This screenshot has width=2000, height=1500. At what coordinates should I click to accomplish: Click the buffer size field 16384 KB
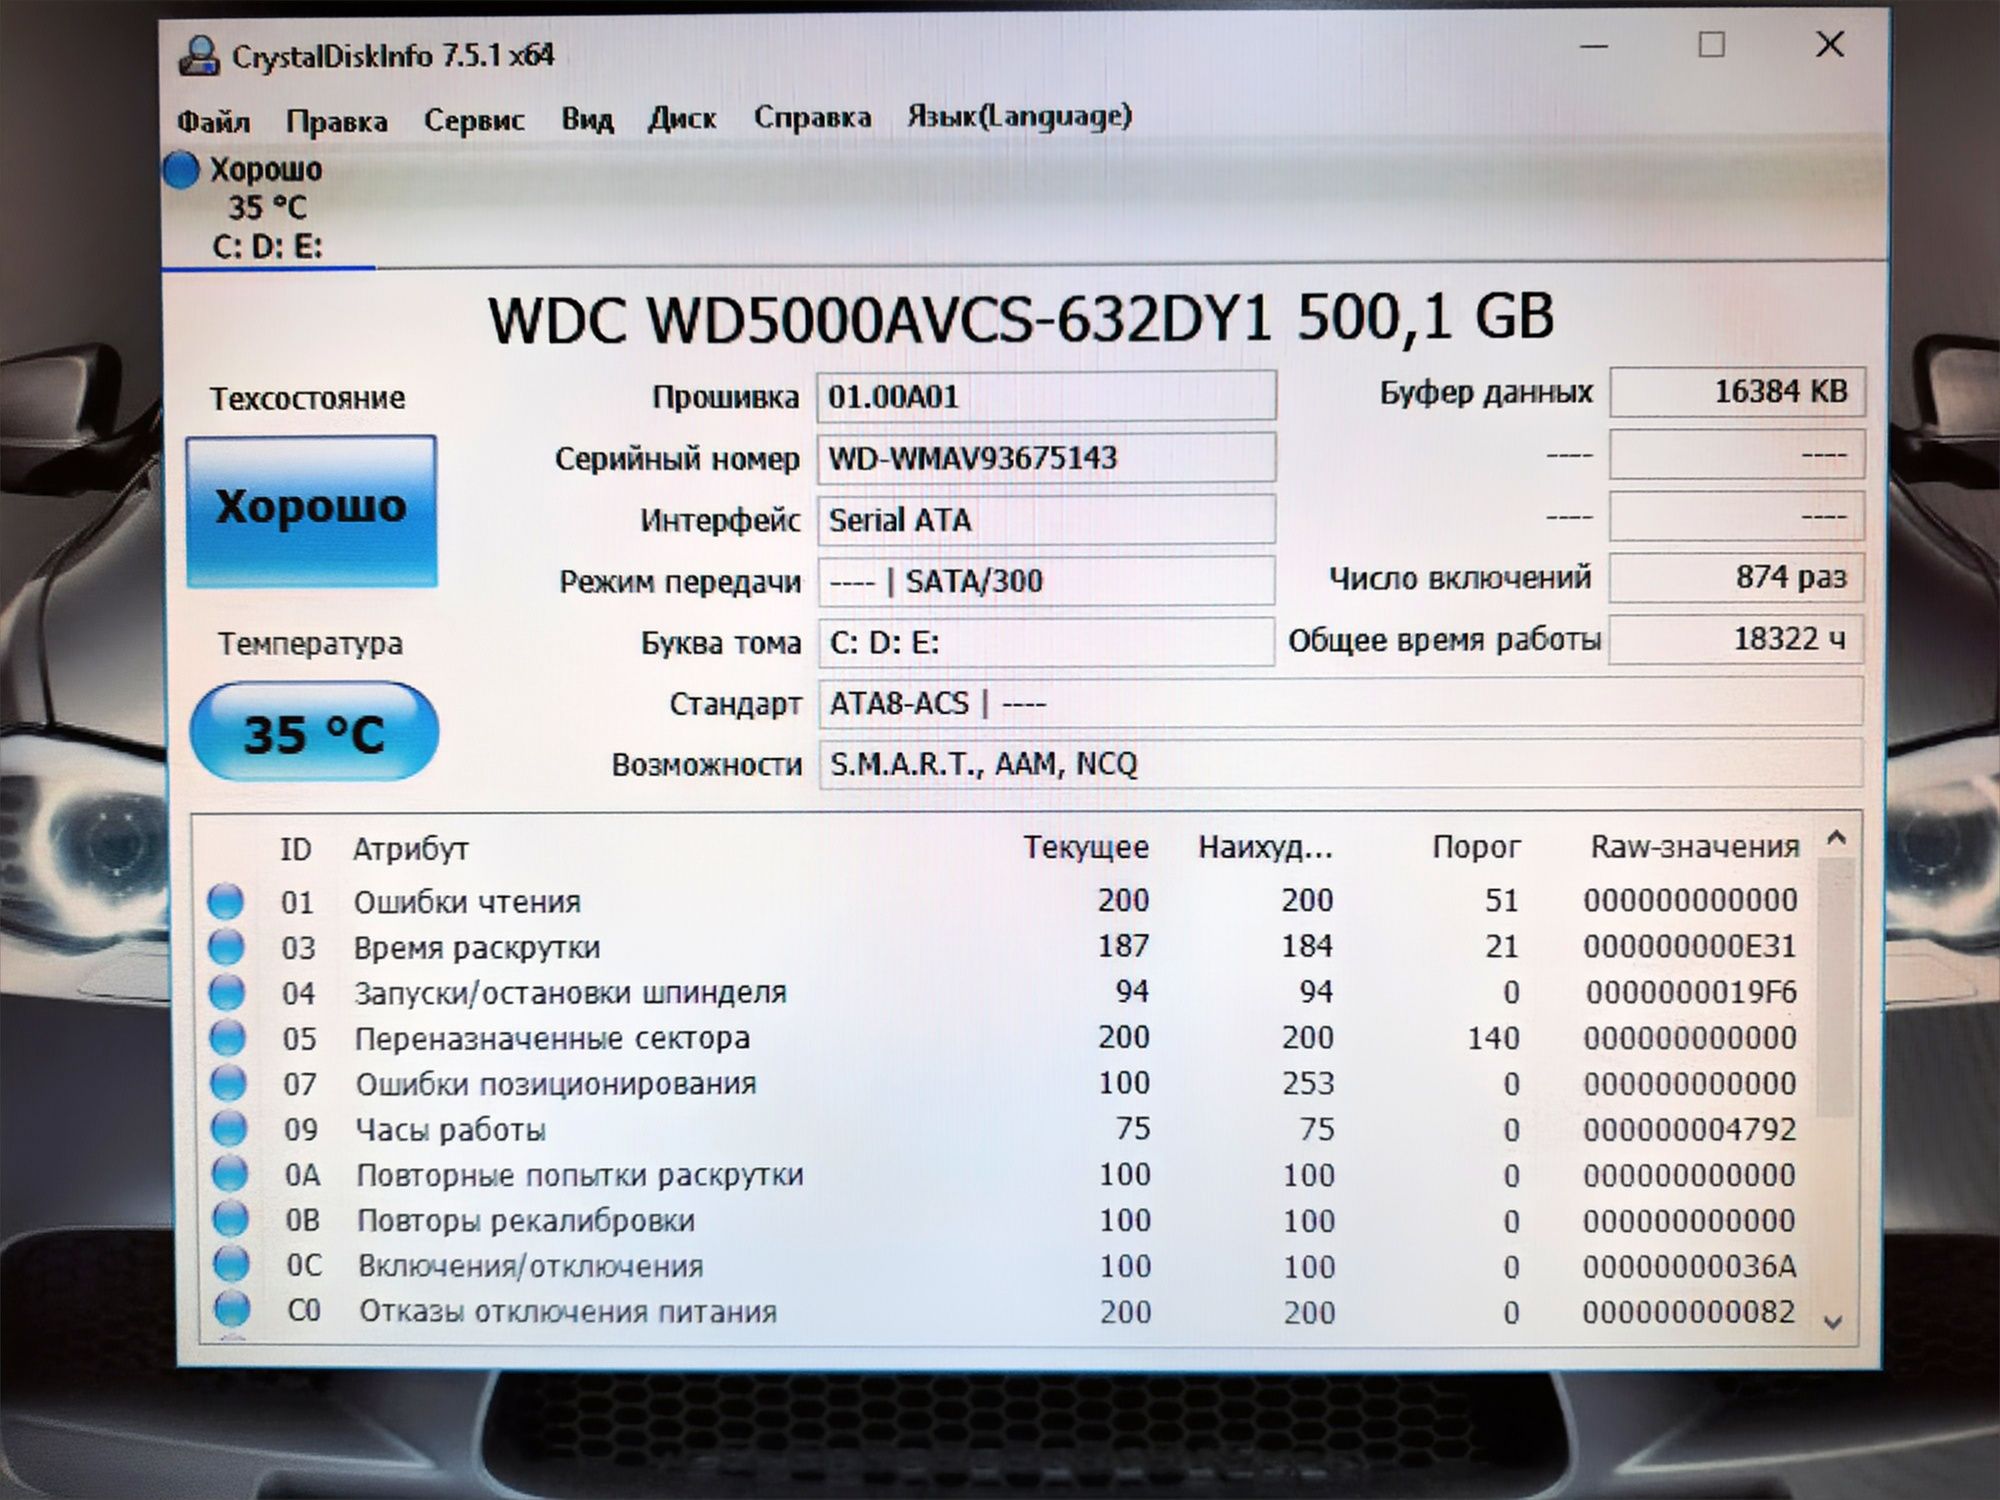click(x=1737, y=391)
